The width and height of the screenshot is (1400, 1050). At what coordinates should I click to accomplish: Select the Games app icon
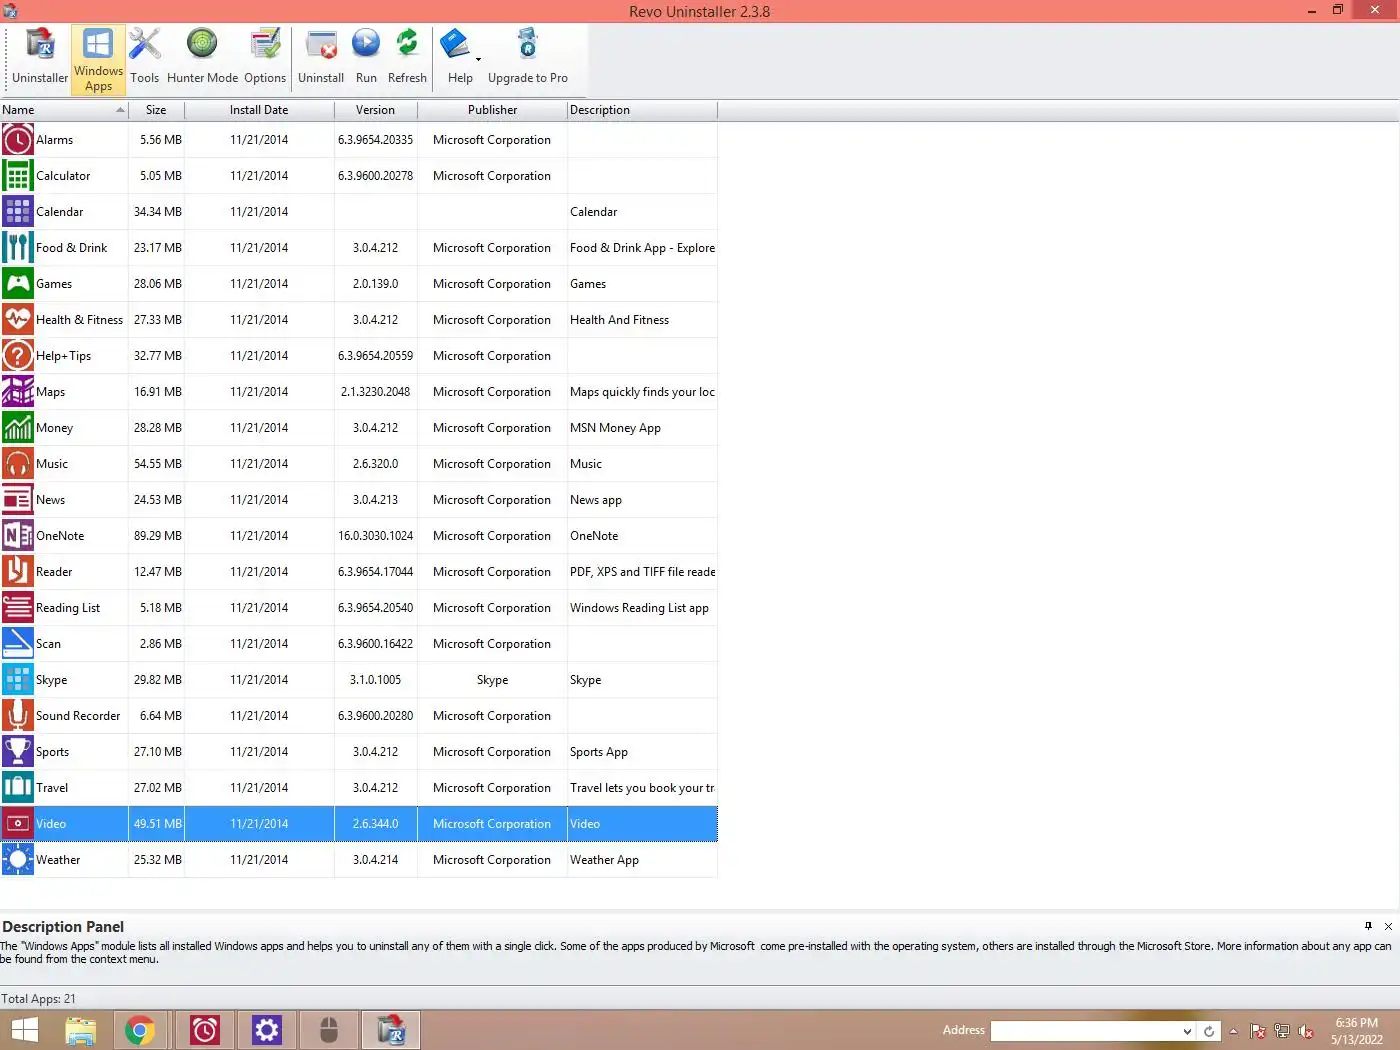[x=18, y=284]
